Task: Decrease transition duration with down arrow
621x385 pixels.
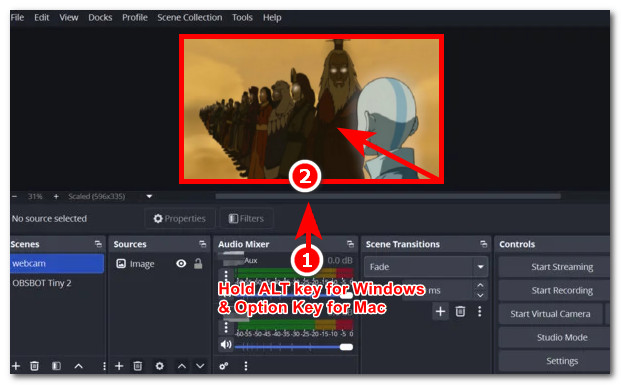Action: 480,295
